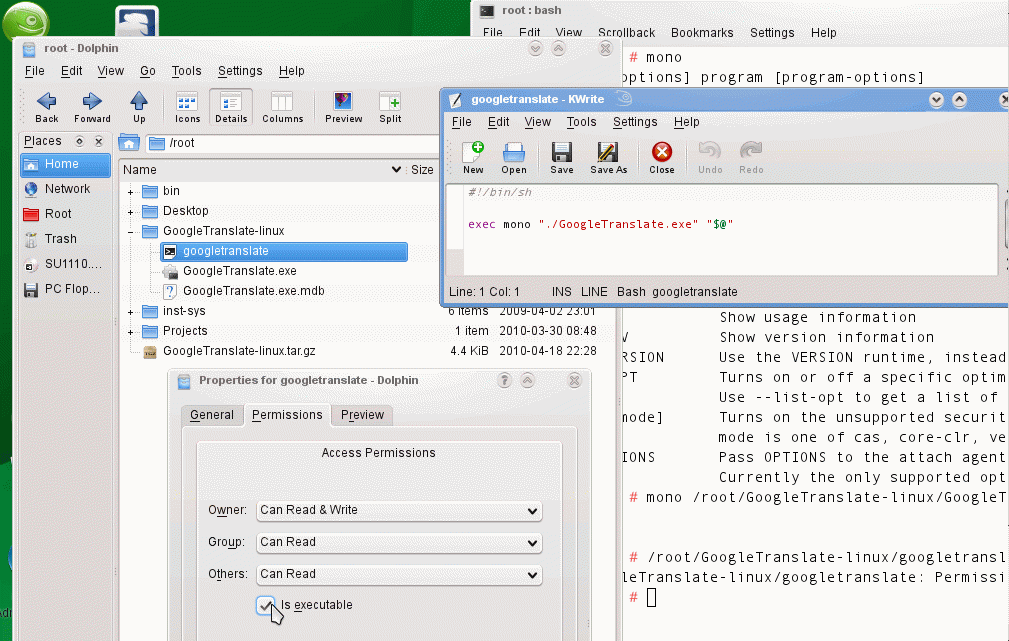
Task: Click Redo in KWrite toolbar
Action: (751, 158)
